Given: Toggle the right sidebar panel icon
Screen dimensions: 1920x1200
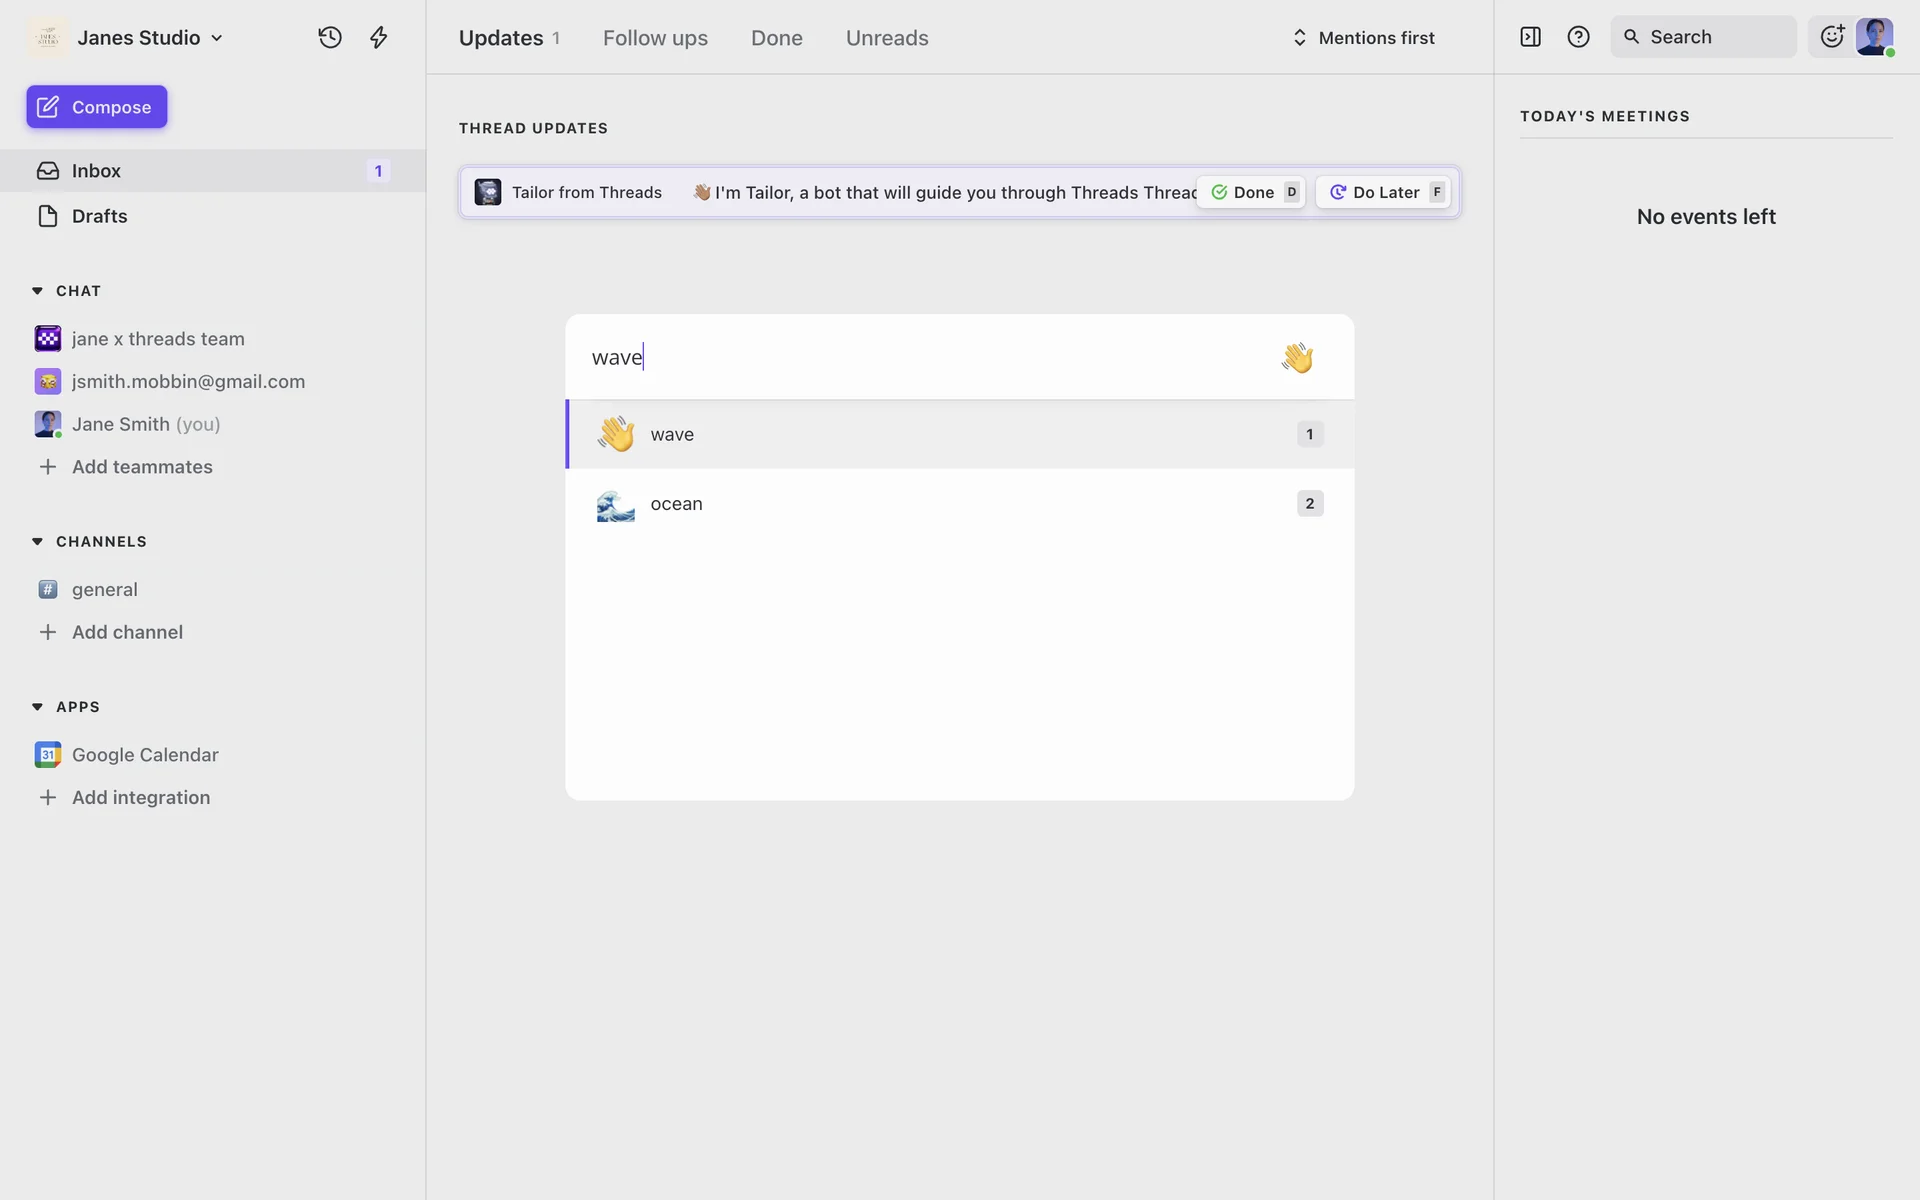Looking at the screenshot, I should coord(1530,37).
